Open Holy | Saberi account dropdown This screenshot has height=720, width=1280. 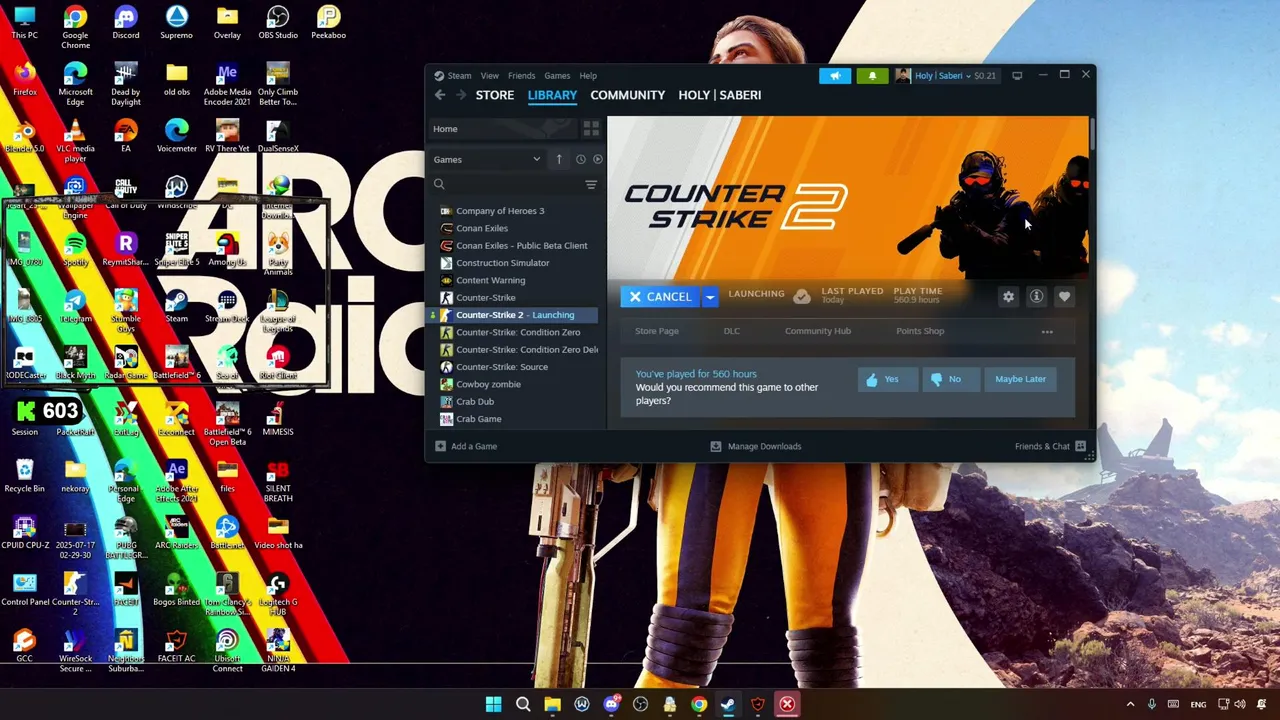[x=946, y=75]
